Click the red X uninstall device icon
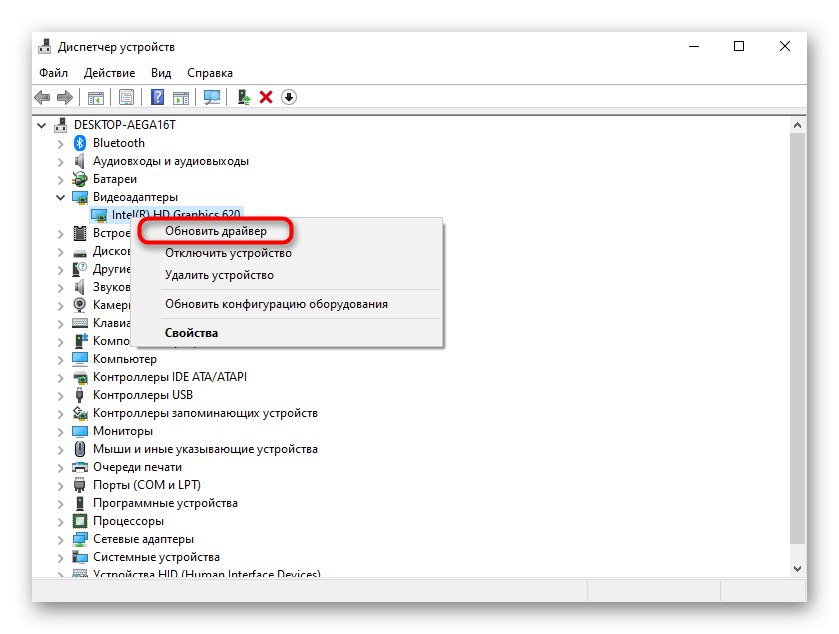 [266, 97]
